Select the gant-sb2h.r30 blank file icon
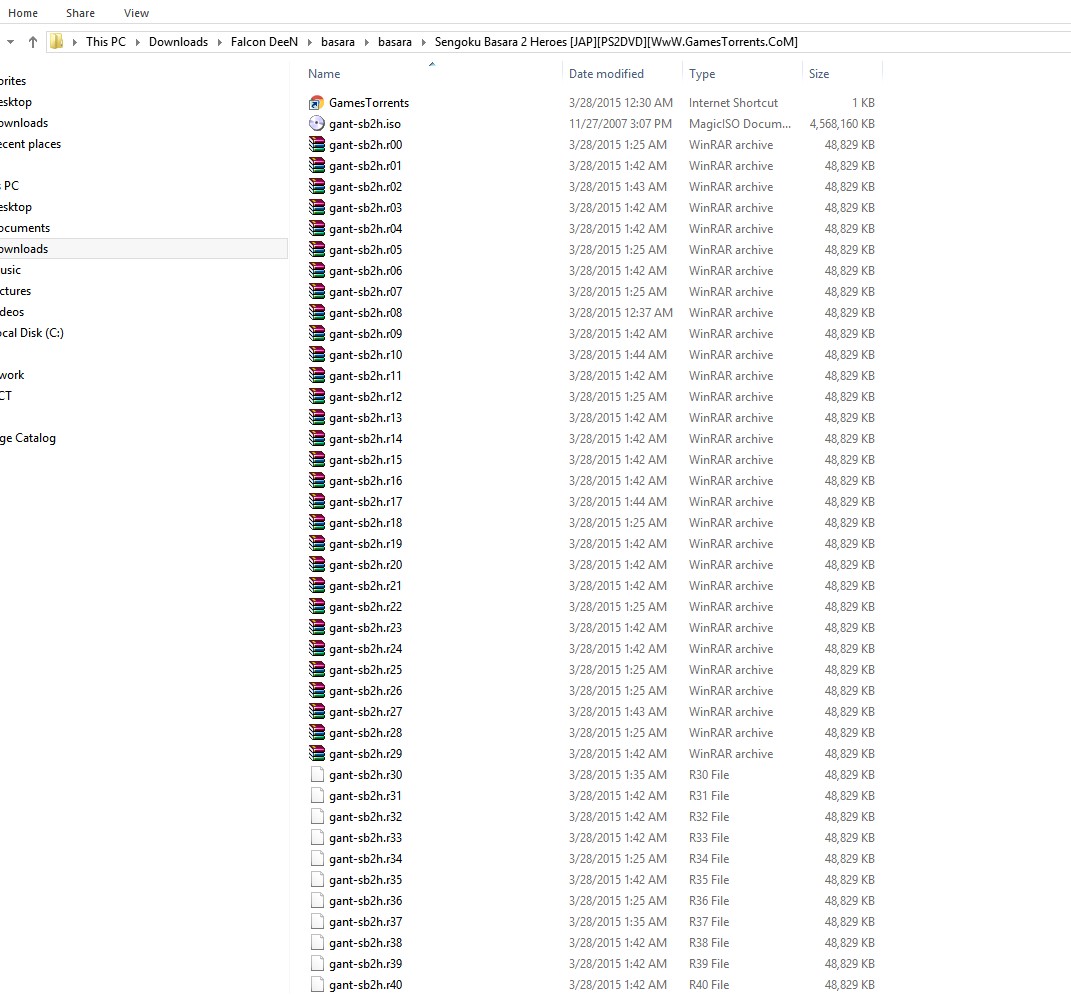Screen dimensions: 1071x996 tap(316, 775)
